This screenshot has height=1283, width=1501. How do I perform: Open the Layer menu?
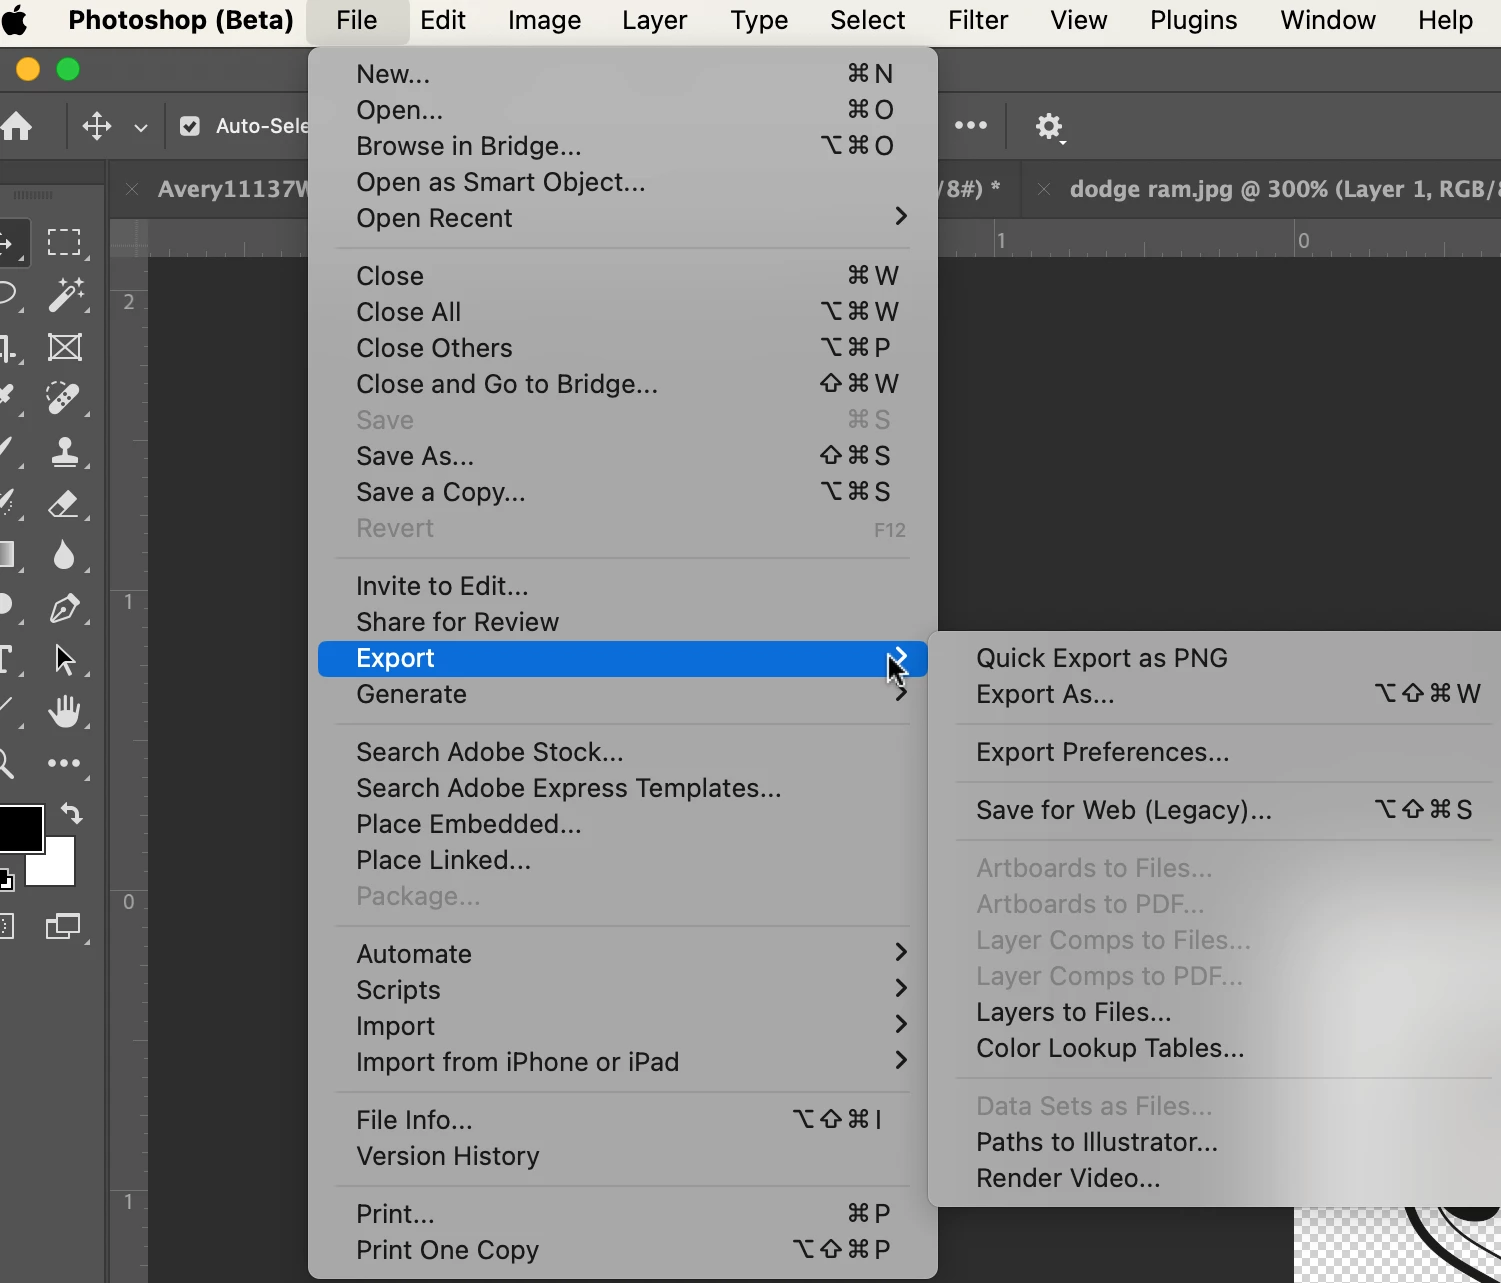(655, 20)
